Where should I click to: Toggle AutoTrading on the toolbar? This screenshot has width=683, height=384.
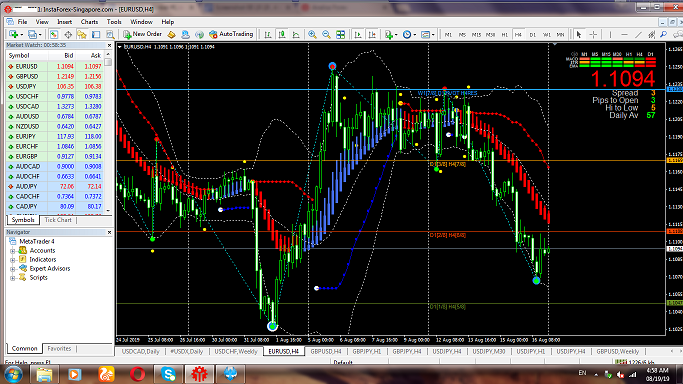231,34
